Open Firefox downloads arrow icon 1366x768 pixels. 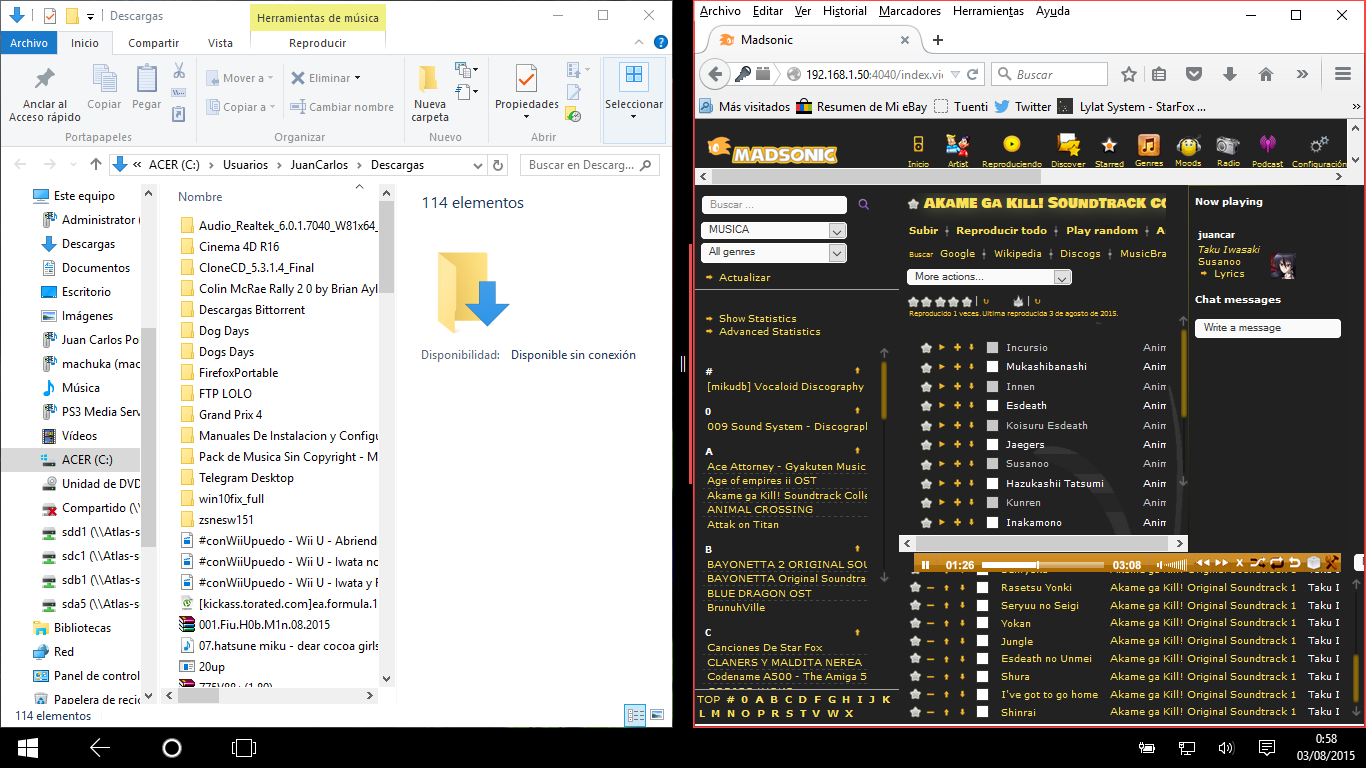(1230, 74)
